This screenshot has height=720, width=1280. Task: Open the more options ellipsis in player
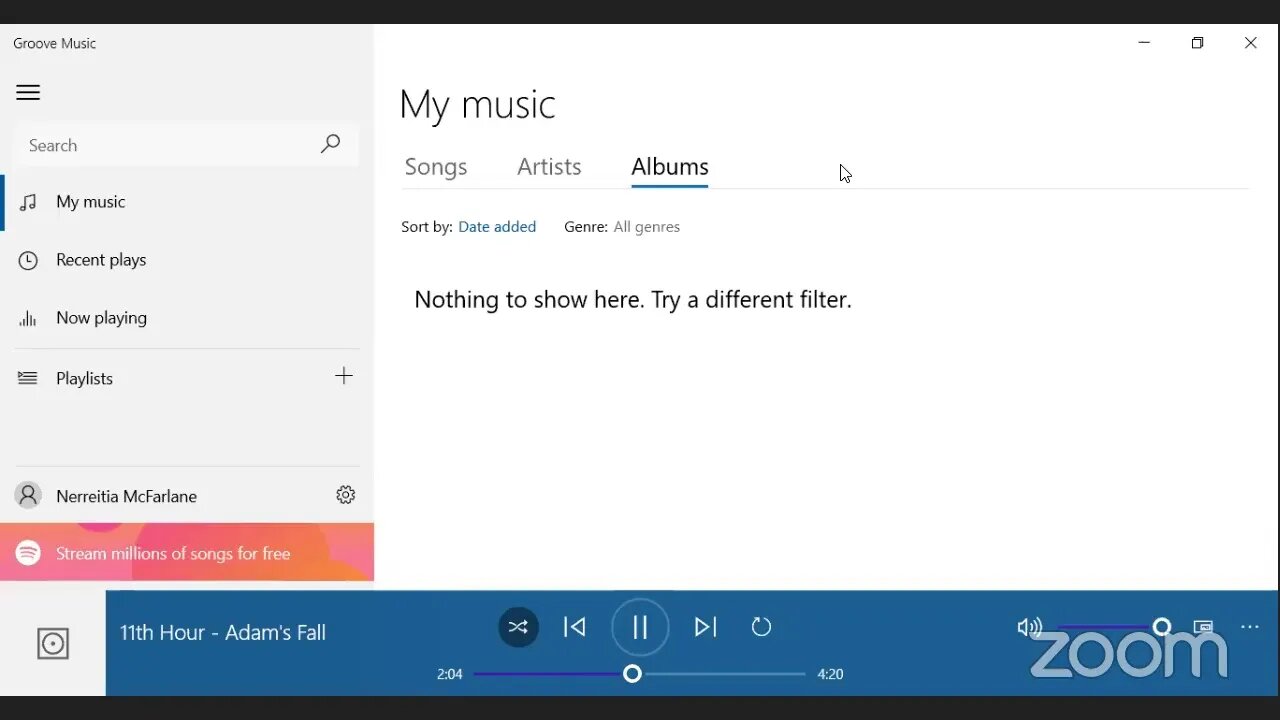click(x=1250, y=627)
